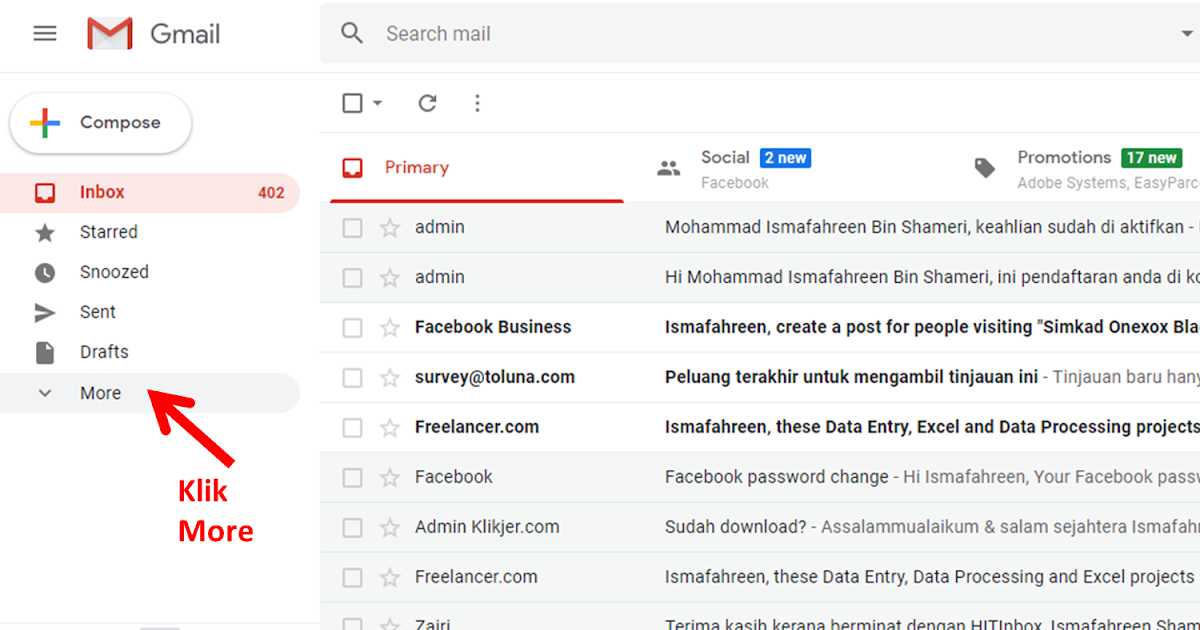Click the Gmail envelope logo
Image resolution: width=1200 pixels, height=630 pixels.
coord(110,34)
